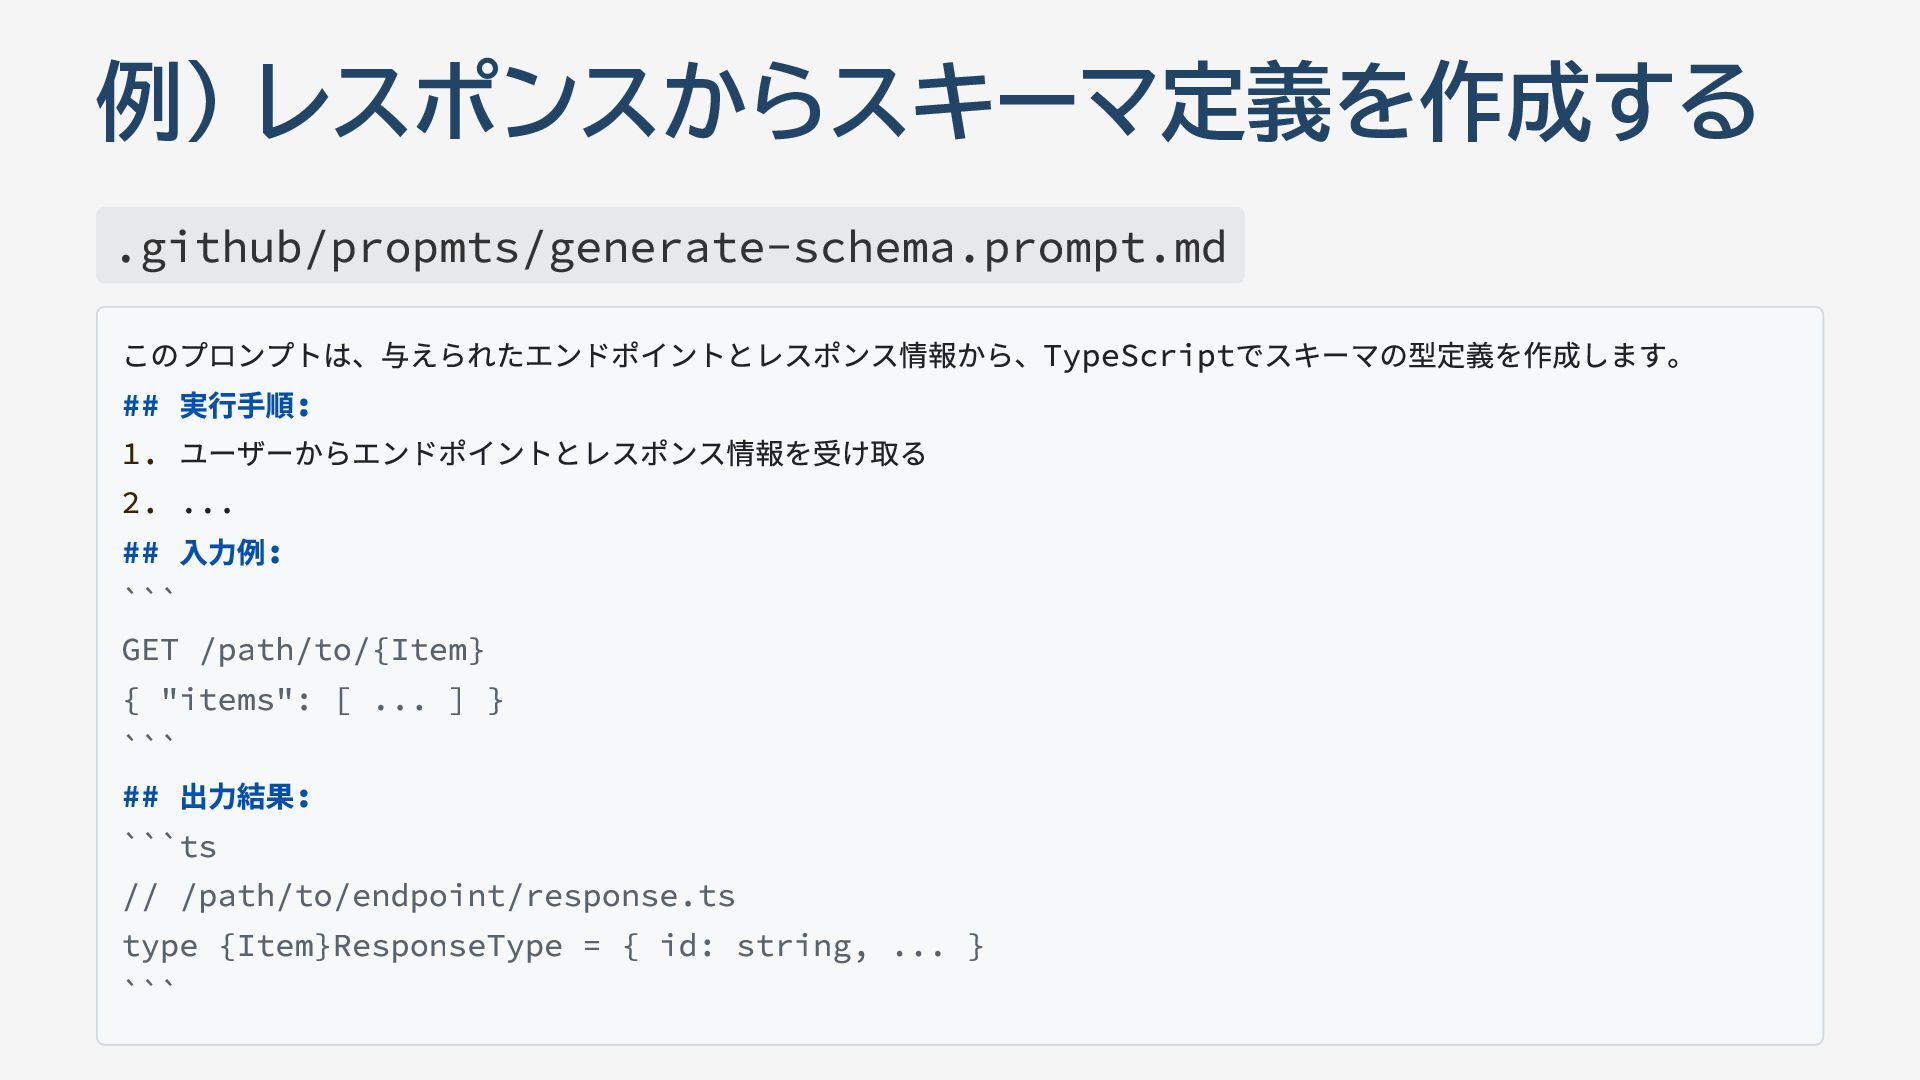Click step 1 ユーザーからエンドポイント line
This screenshot has width=1920, height=1080.
tap(524, 454)
